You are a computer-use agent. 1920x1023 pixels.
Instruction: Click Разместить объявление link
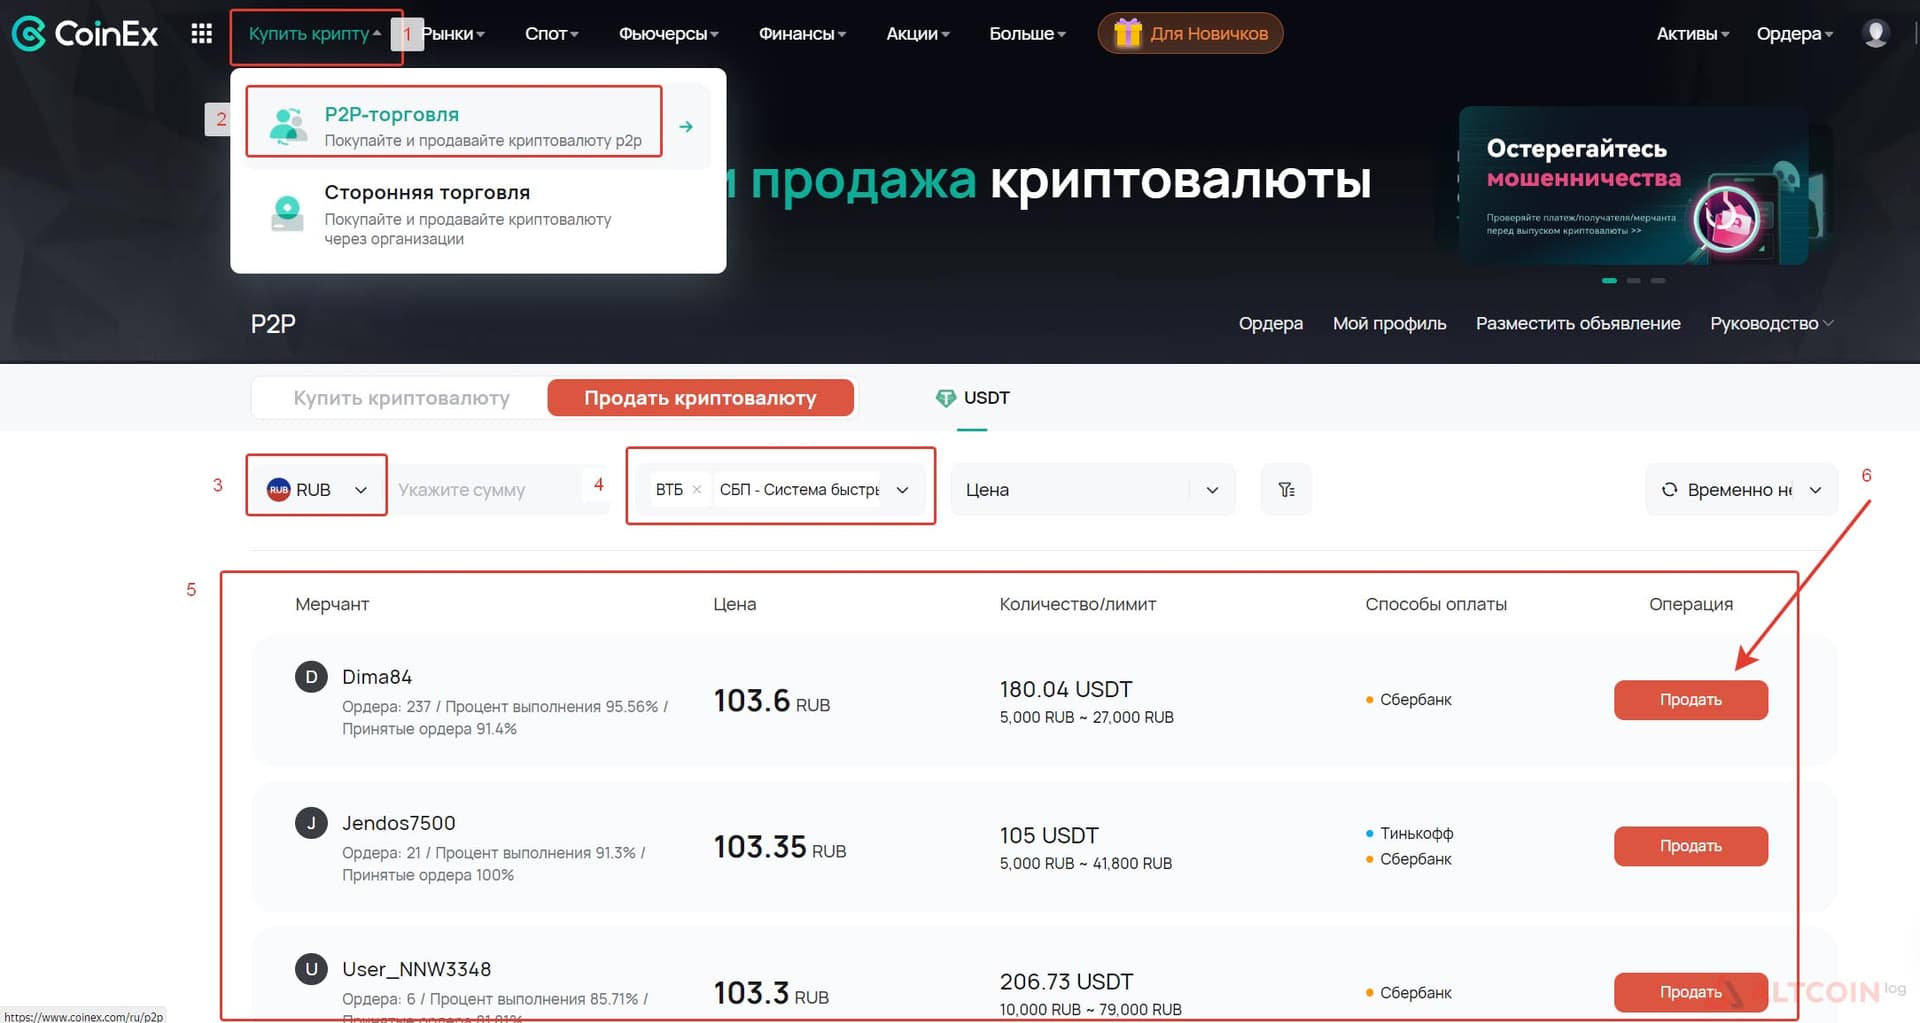[x=1578, y=324]
